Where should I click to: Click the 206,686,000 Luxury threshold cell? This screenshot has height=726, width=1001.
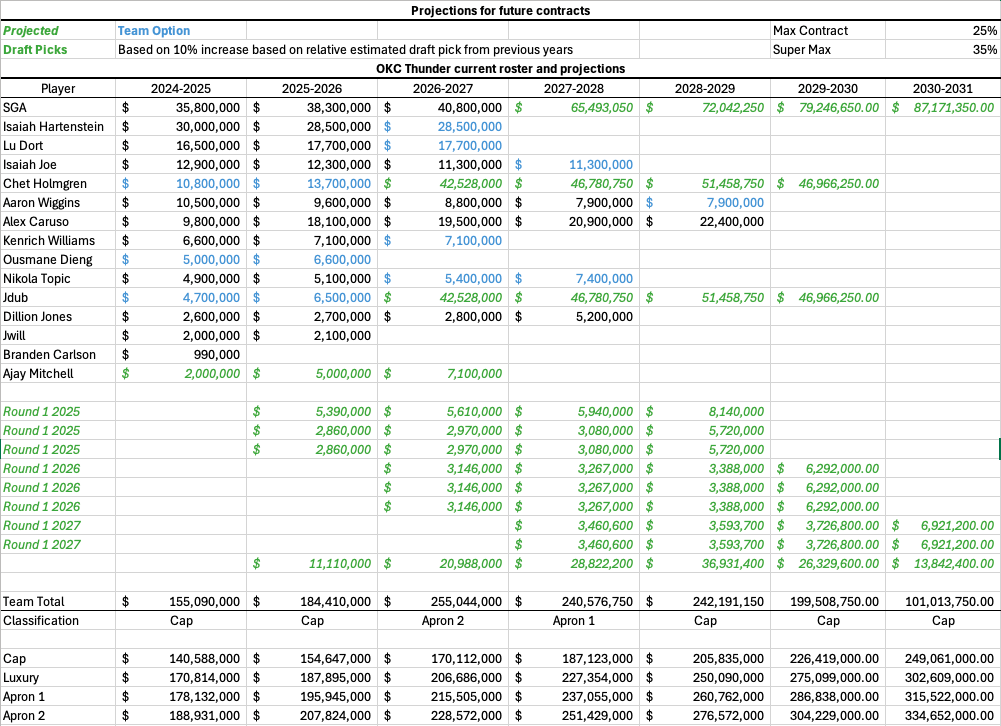[443, 677]
